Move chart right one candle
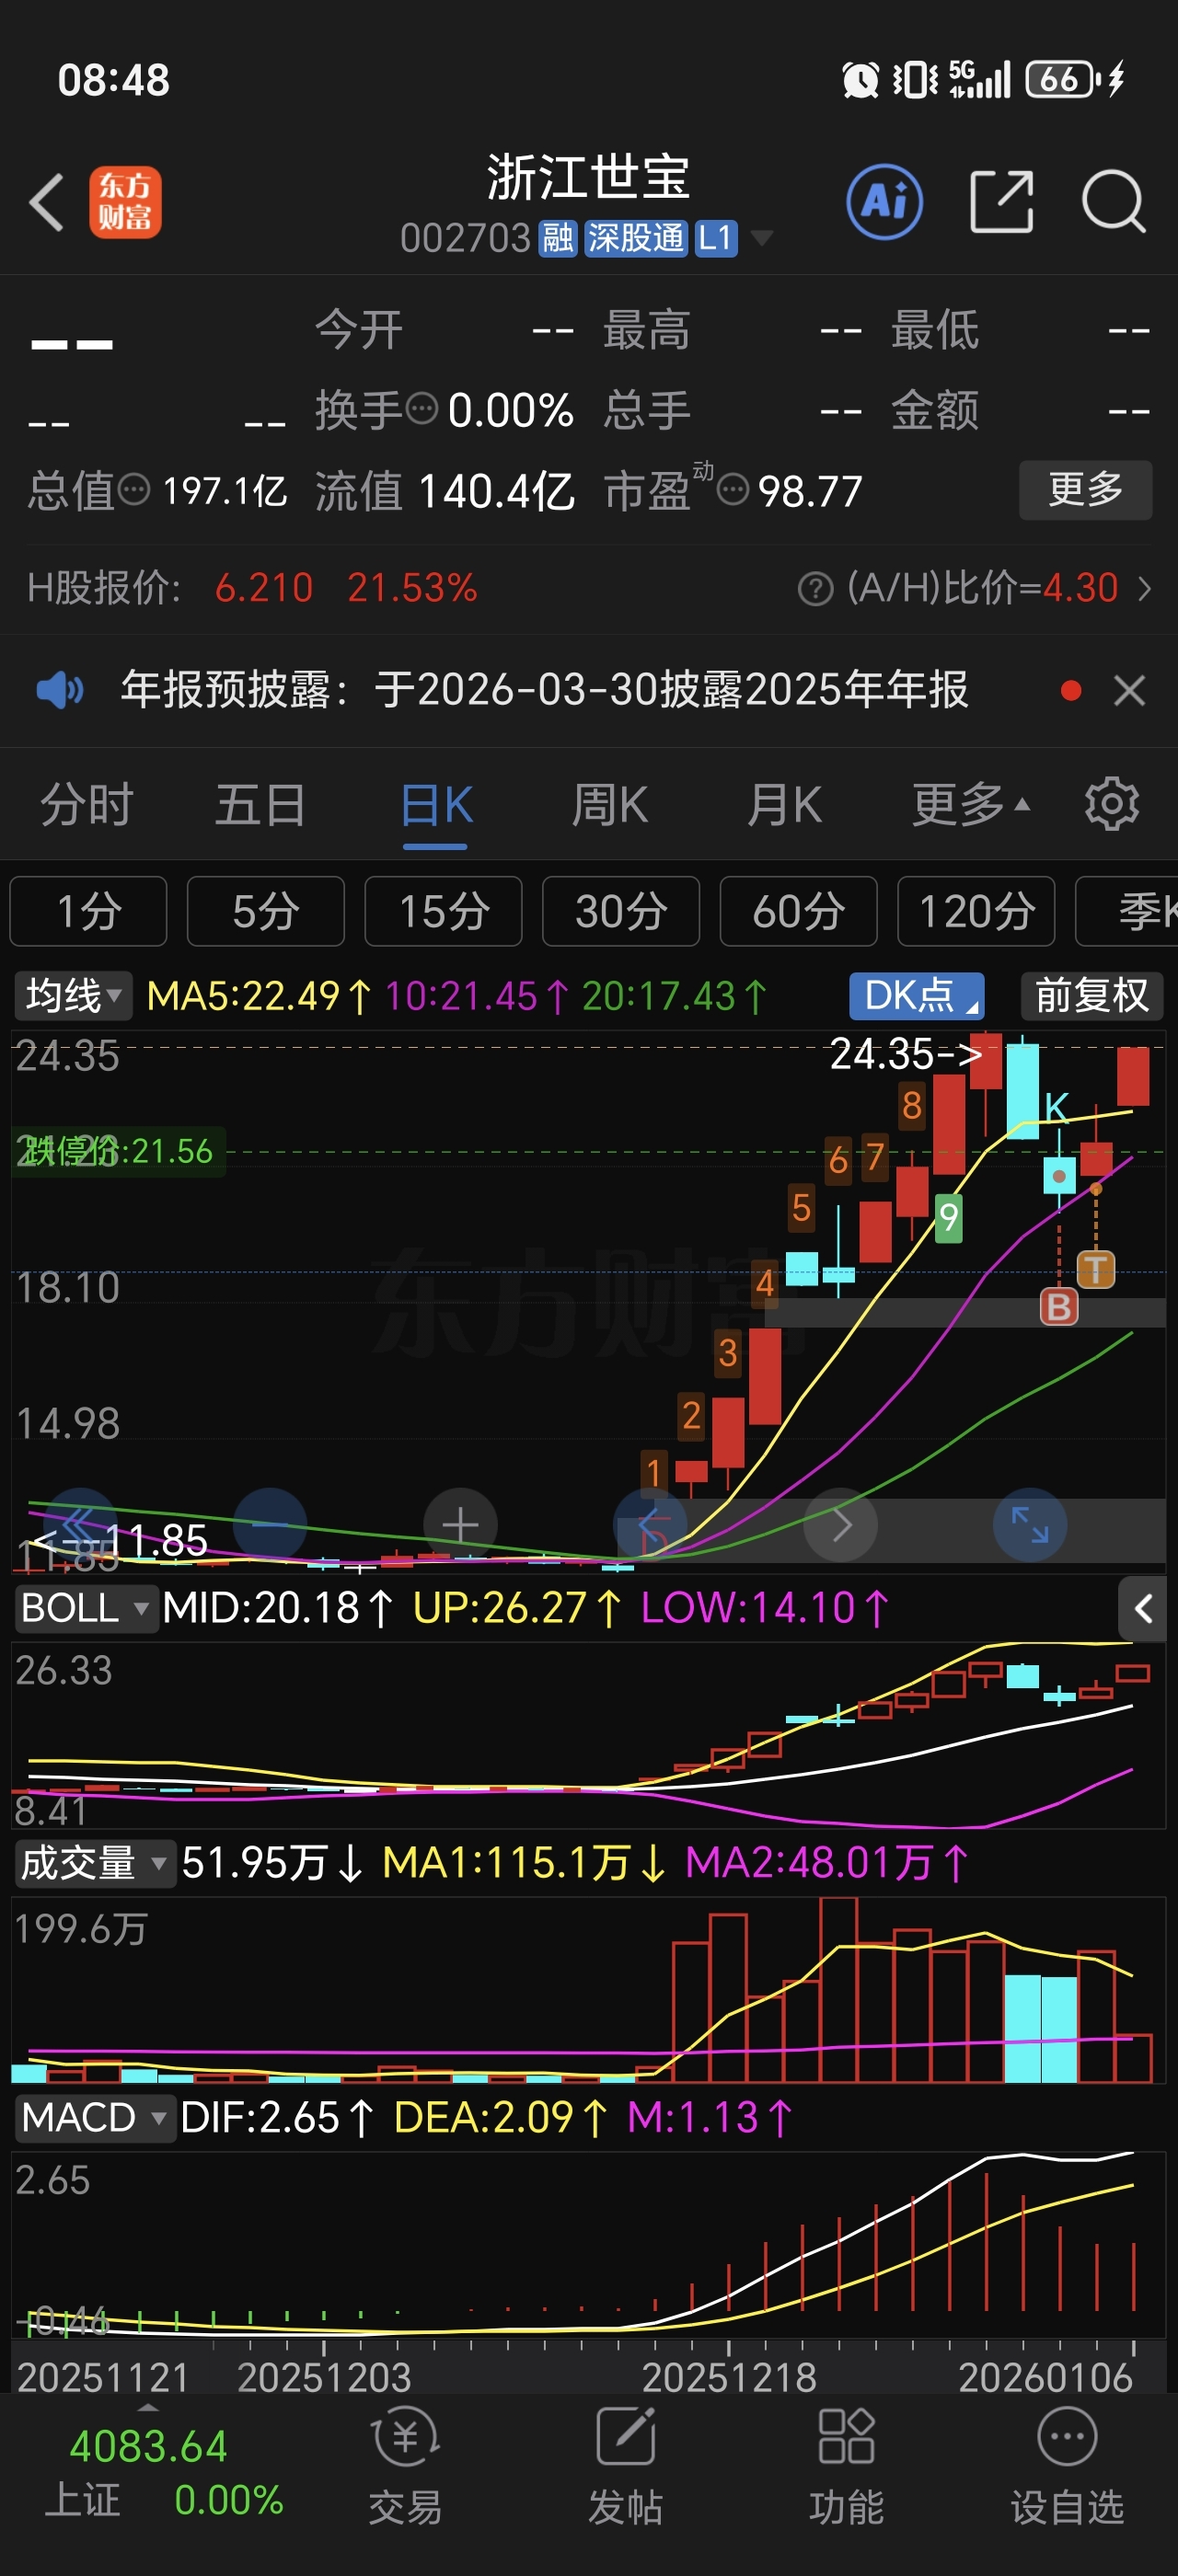The height and width of the screenshot is (2576, 1178). (x=841, y=1525)
